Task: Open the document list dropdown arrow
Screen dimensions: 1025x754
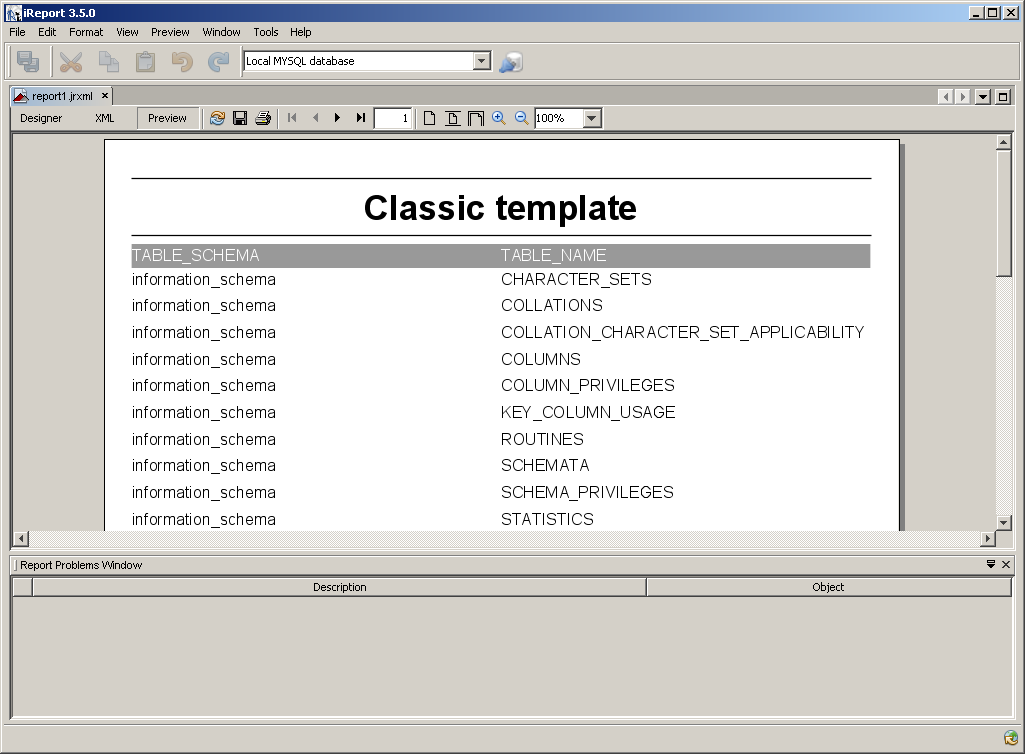Action: 983,97
